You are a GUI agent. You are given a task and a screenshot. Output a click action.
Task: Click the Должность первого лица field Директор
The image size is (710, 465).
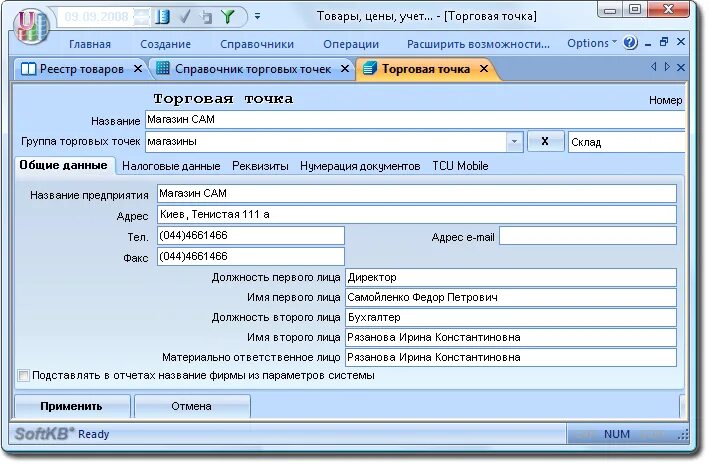click(x=511, y=277)
